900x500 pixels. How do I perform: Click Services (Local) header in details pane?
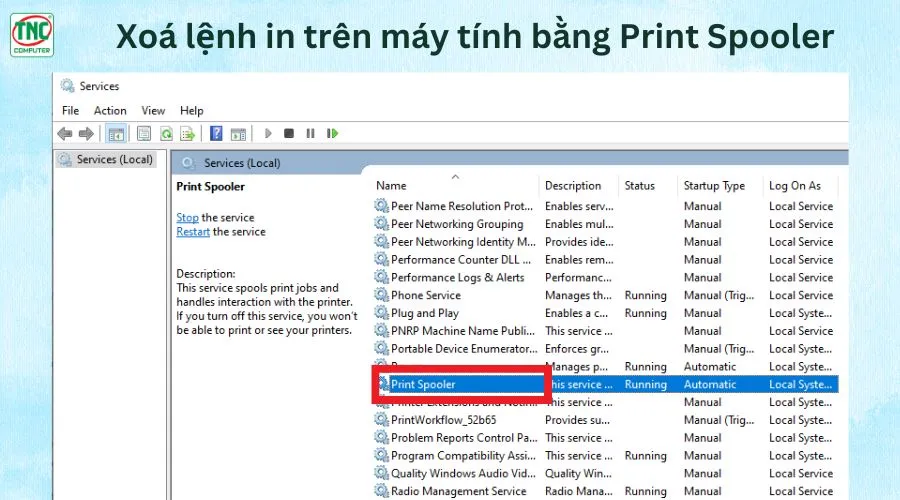[x=242, y=163]
